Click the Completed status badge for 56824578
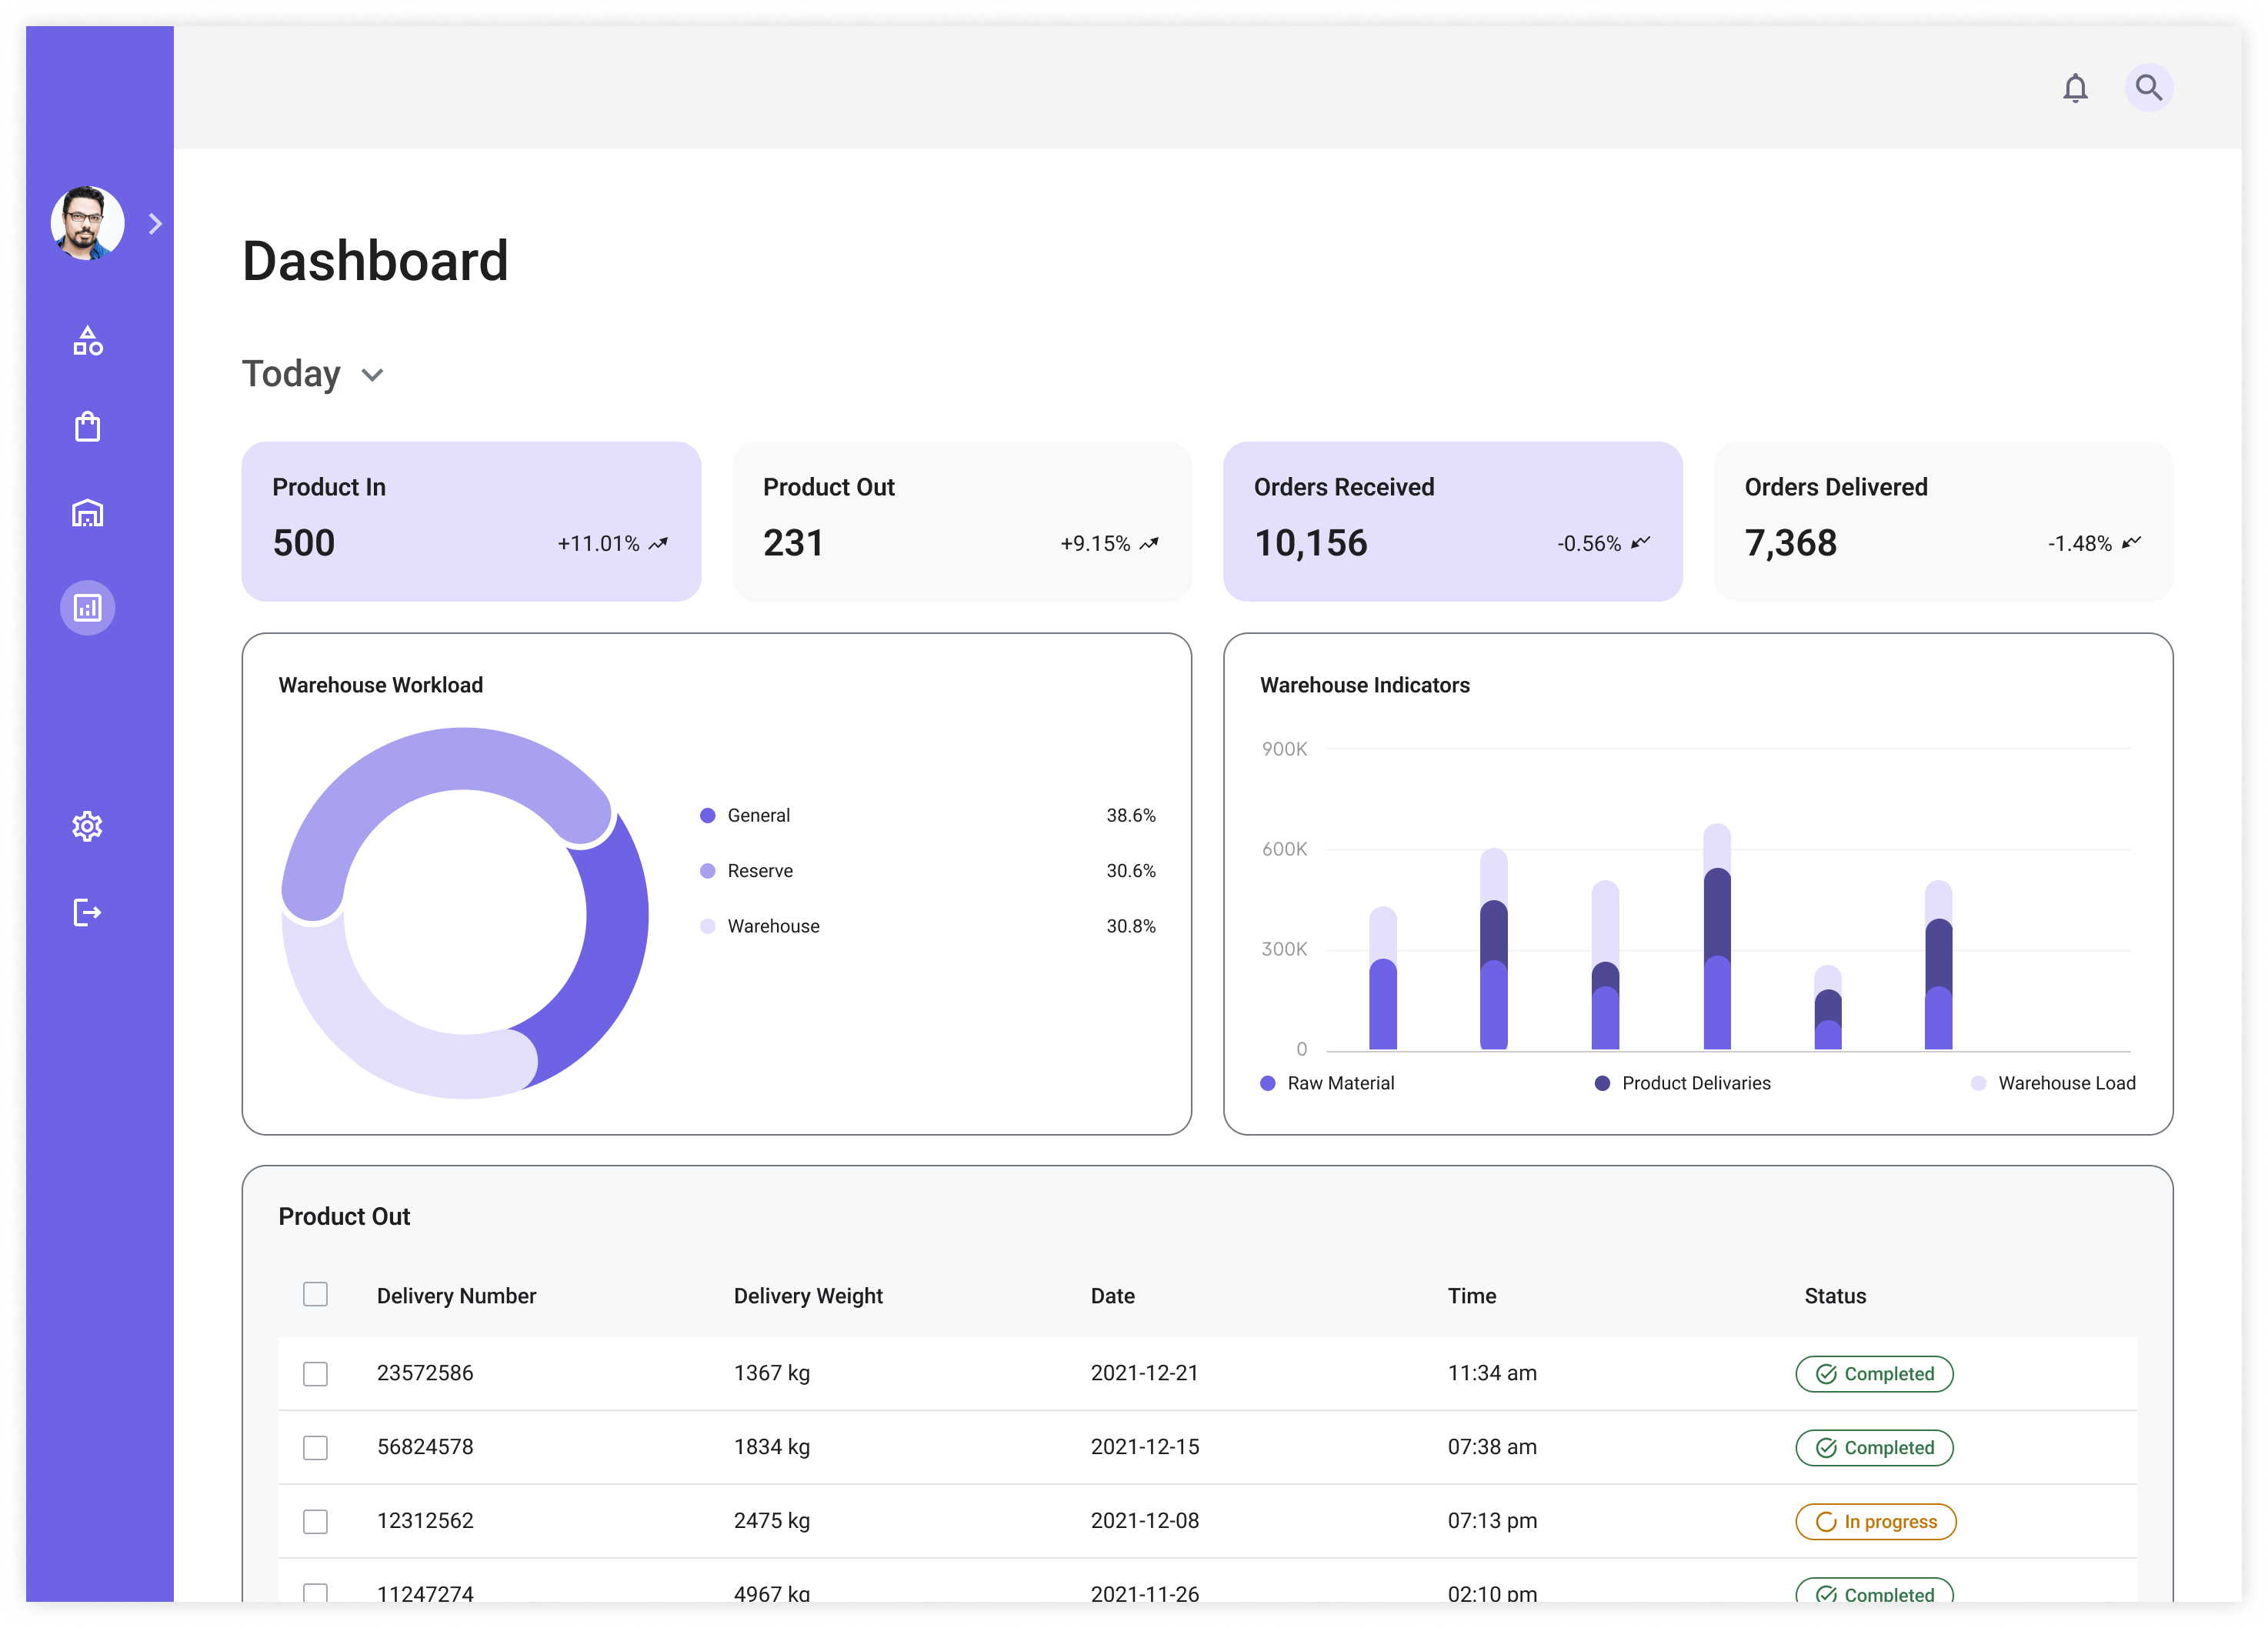 coord(1874,1447)
